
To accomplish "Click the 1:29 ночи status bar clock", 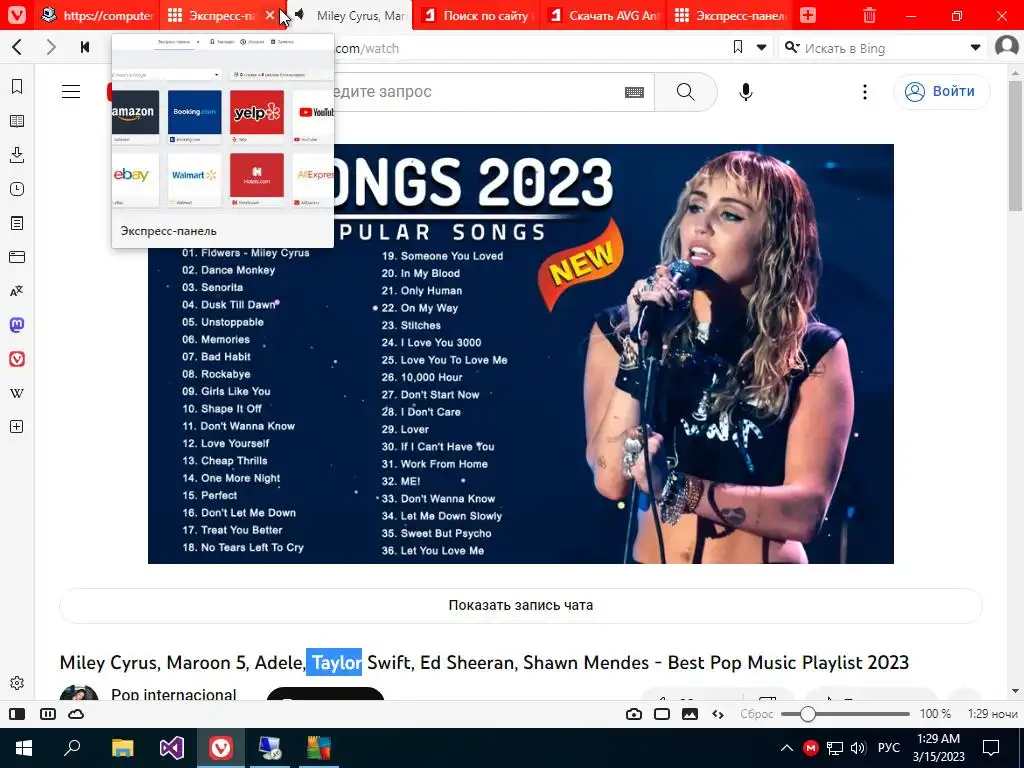I will [992, 714].
